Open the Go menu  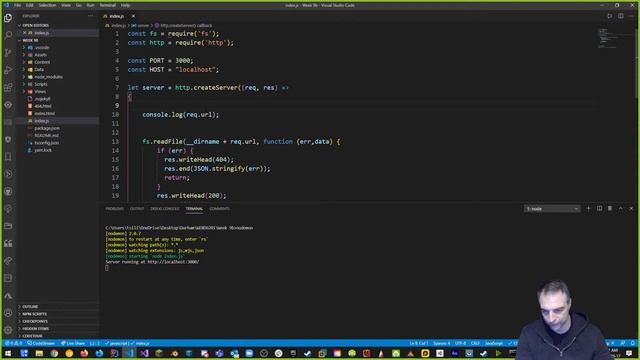(78, 5)
